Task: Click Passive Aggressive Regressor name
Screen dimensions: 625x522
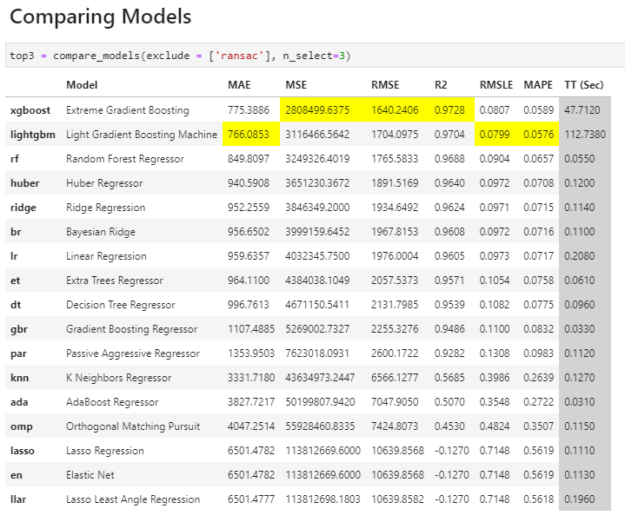Action: coord(133,353)
